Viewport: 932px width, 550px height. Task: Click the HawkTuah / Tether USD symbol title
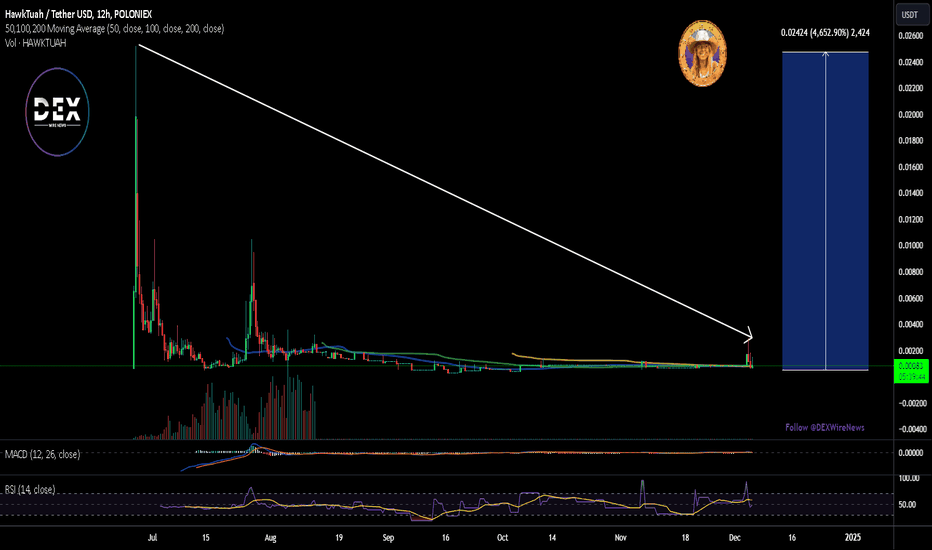coord(78,14)
